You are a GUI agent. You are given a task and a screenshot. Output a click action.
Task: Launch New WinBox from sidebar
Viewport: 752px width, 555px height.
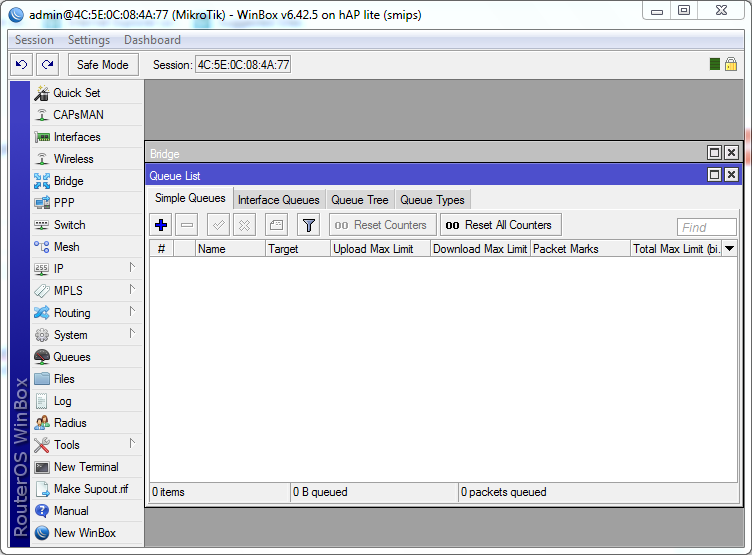pos(87,533)
